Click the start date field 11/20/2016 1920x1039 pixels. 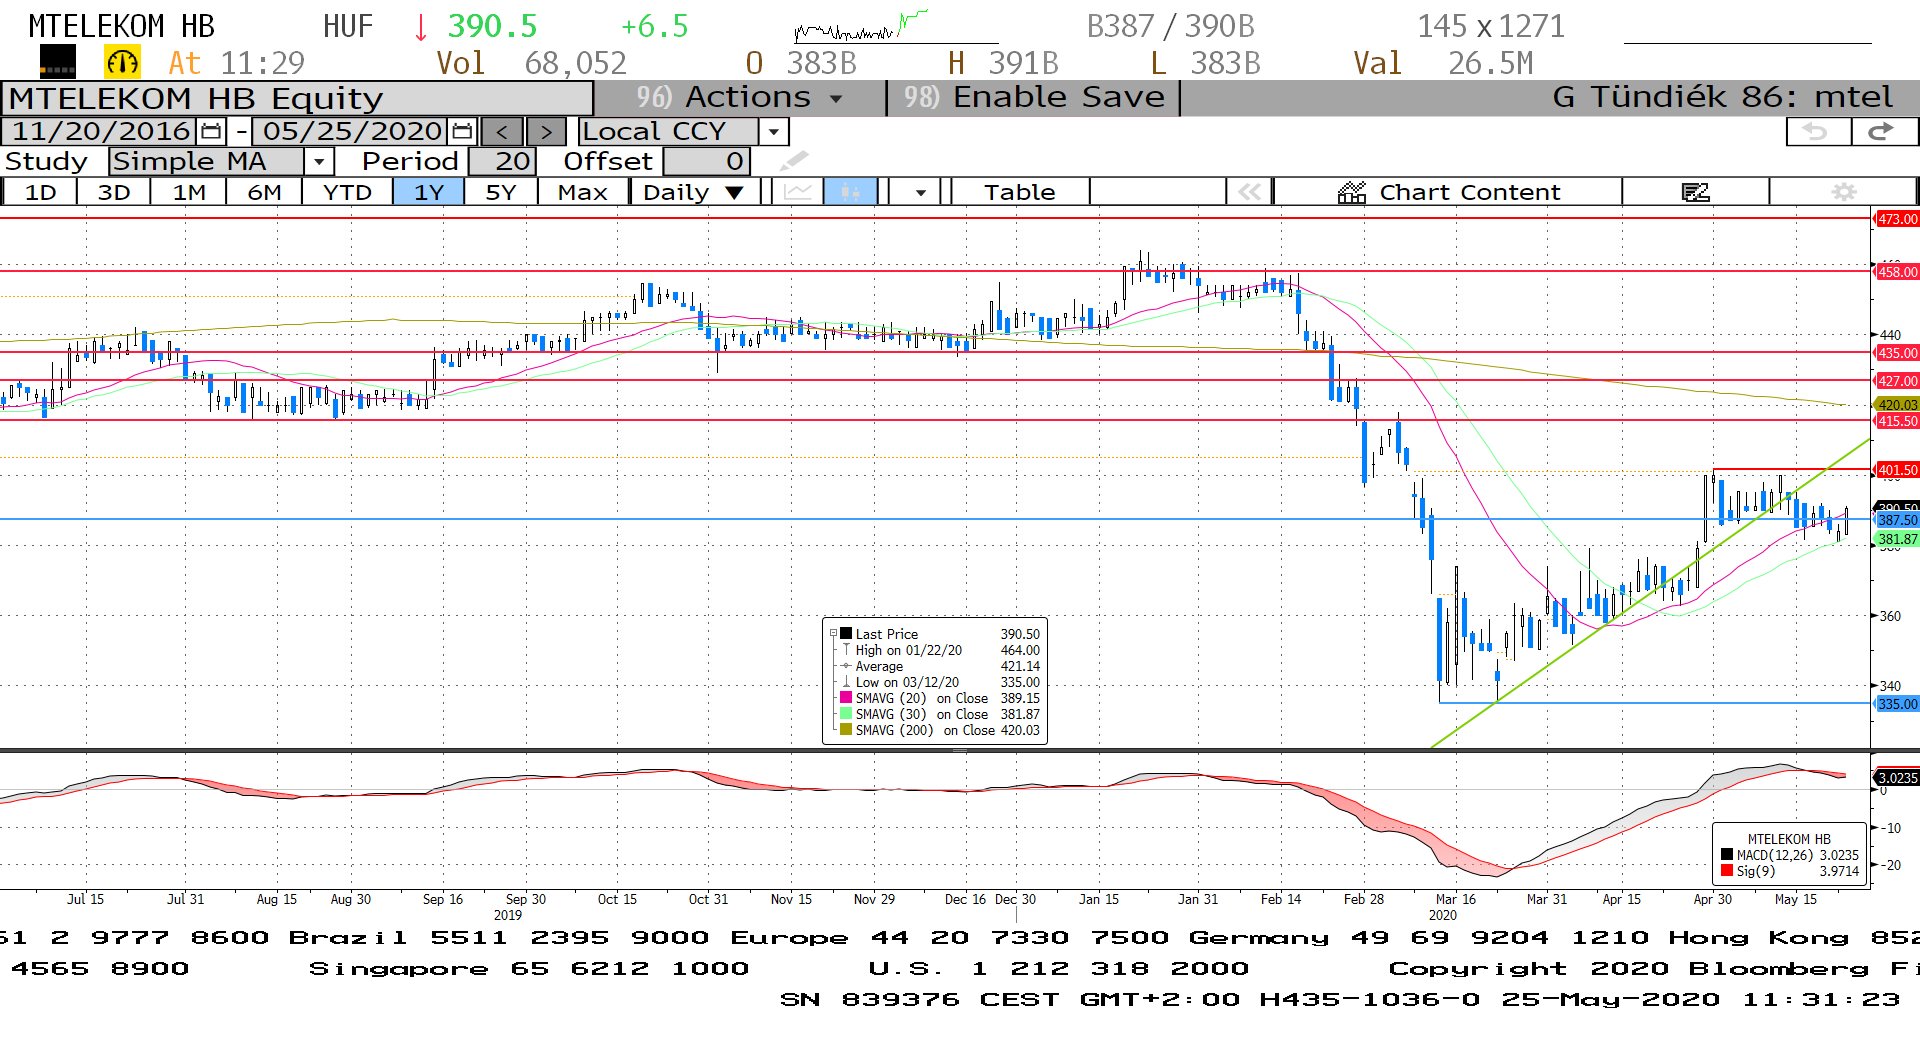coord(100,132)
